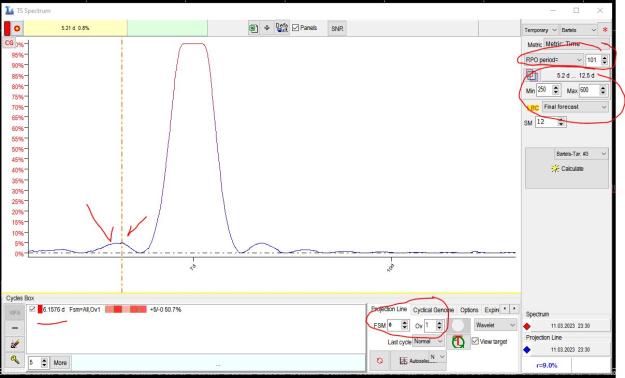Click the RPO period value field 101
The height and width of the screenshot is (378, 625).
(x=593, y=60)
